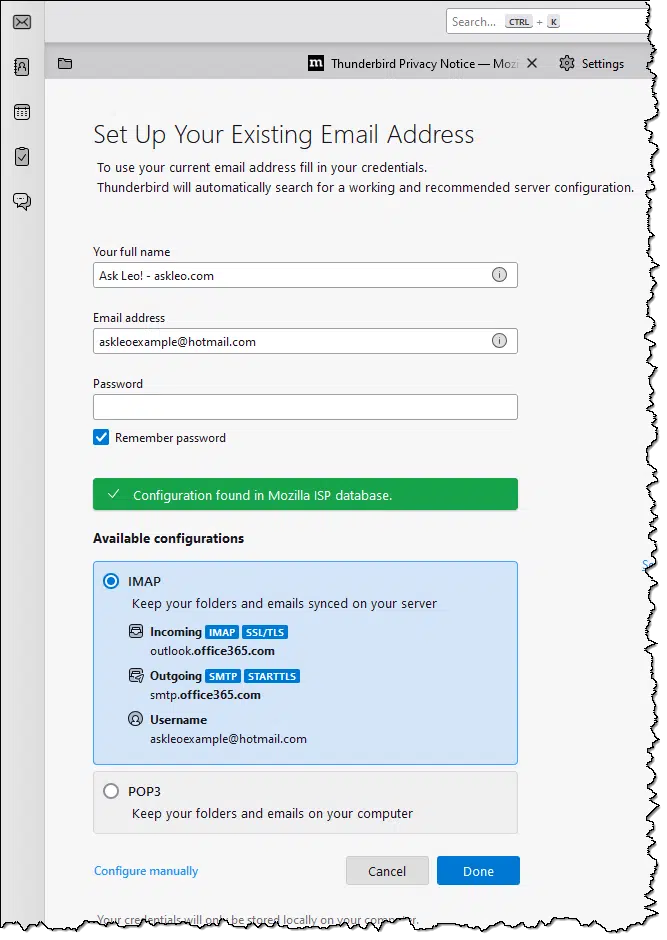Click 'Keep your folders and emails synced on your server'
The image size is (667, 940).
click(285, 604)
